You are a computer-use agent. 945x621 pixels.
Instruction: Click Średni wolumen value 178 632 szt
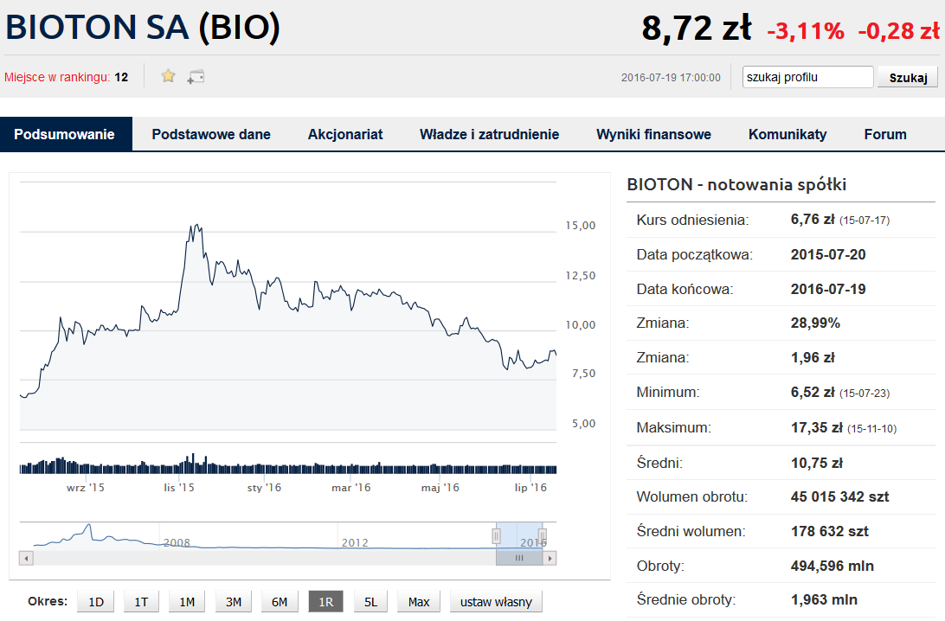[829, 531]
